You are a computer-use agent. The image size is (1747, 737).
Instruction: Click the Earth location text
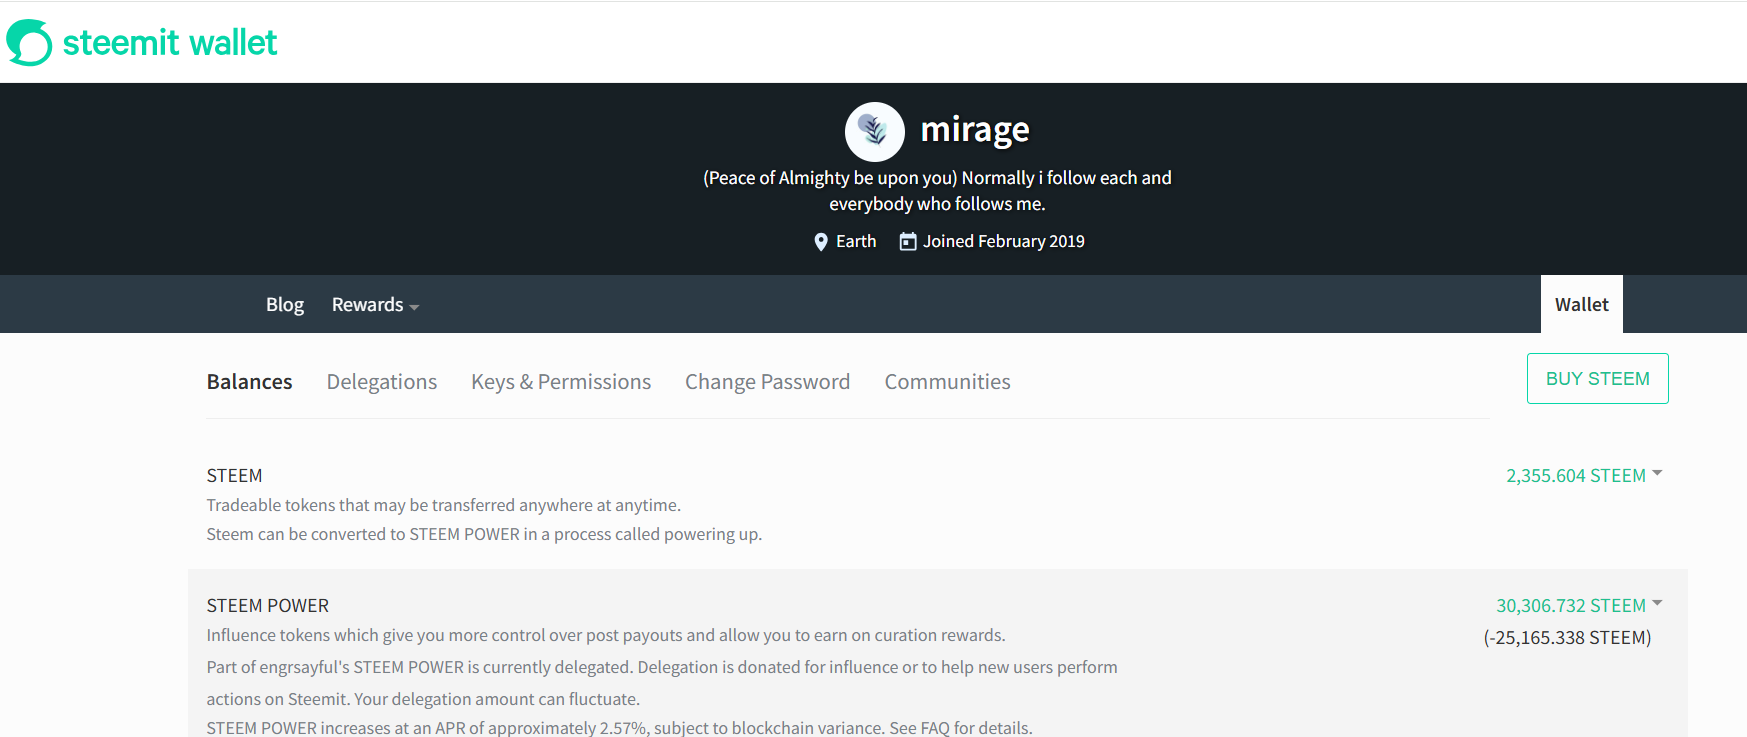[x=856, y=241]
